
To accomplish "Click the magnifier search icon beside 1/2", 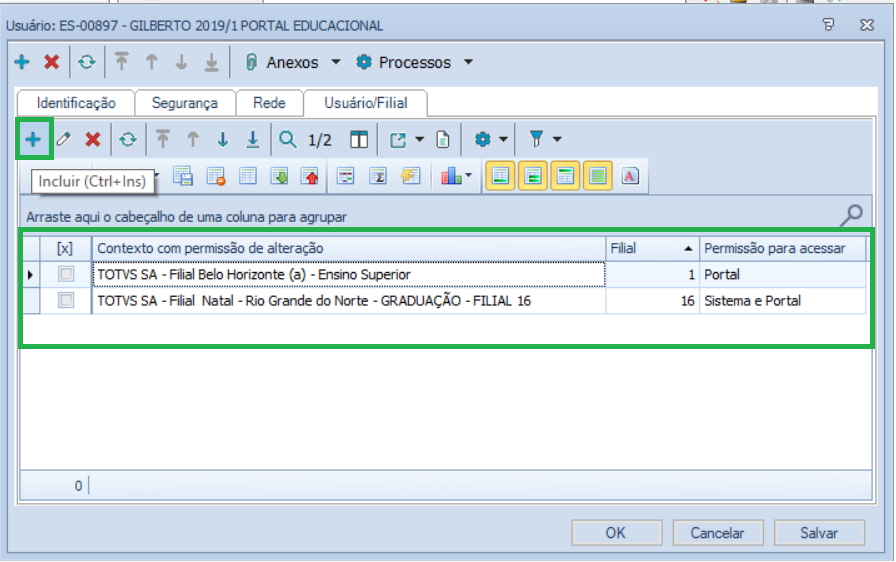I will click(x=287, y=139).
